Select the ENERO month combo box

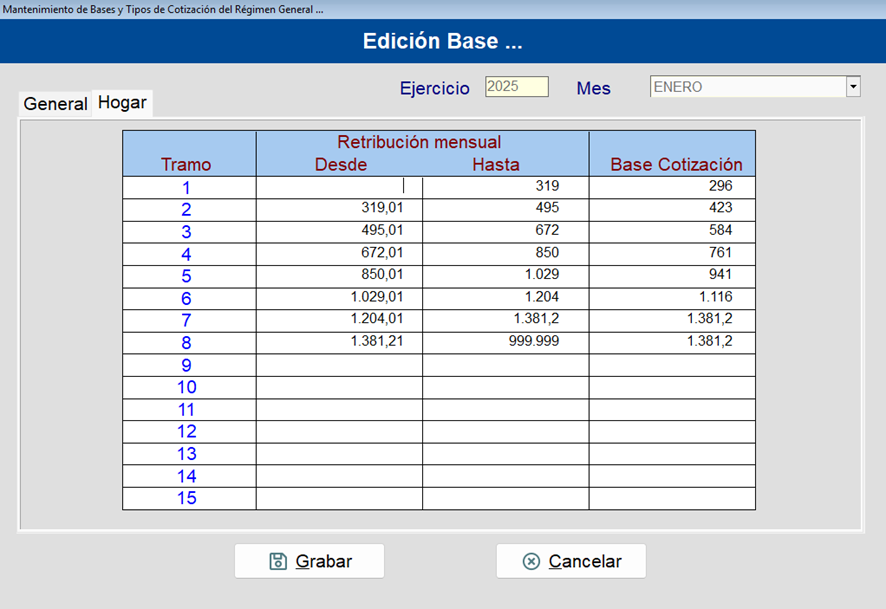[755, 86]
